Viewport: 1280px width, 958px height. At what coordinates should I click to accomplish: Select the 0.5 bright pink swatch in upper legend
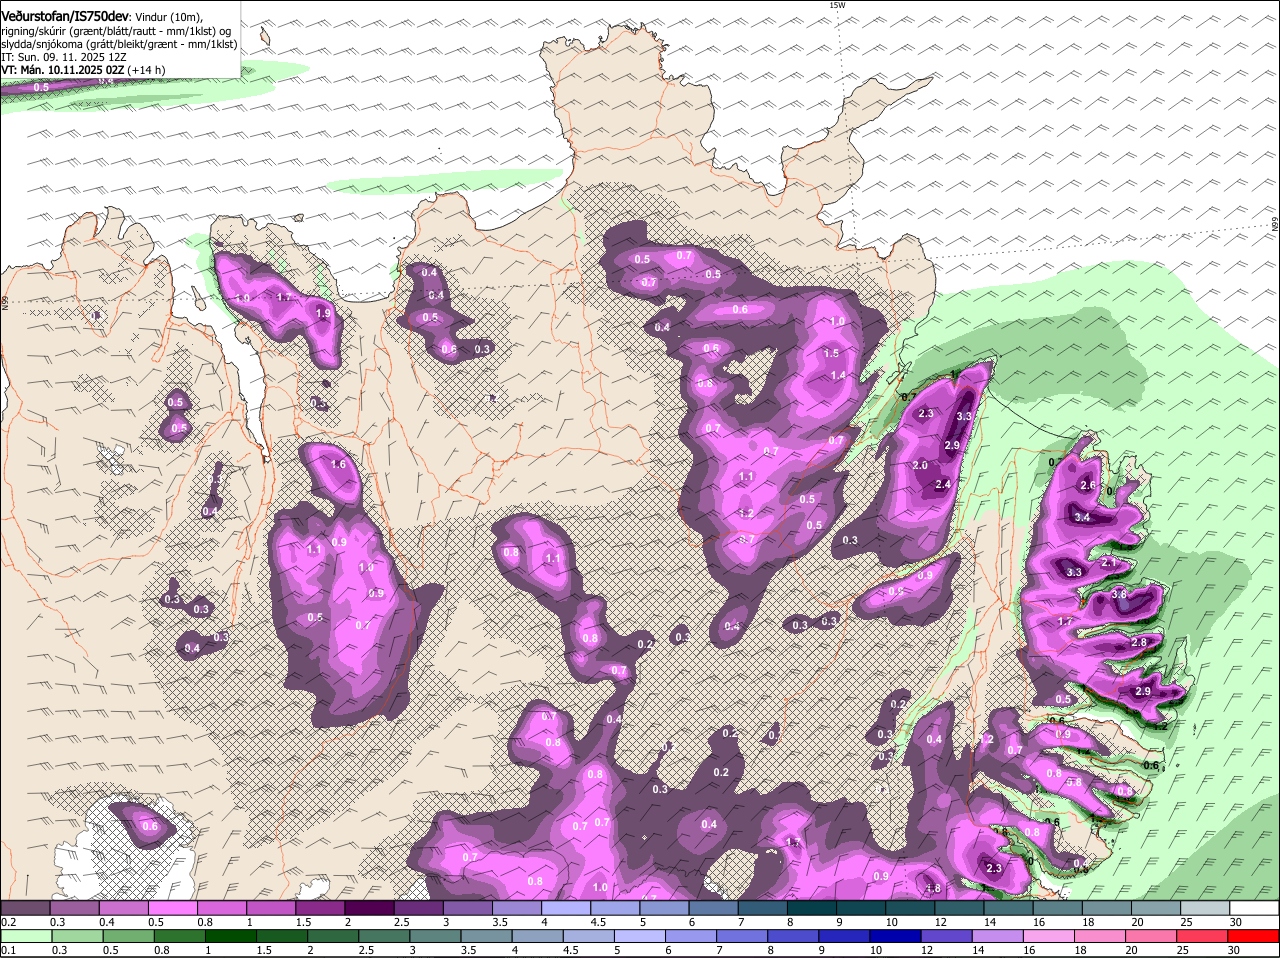[172, 908]
